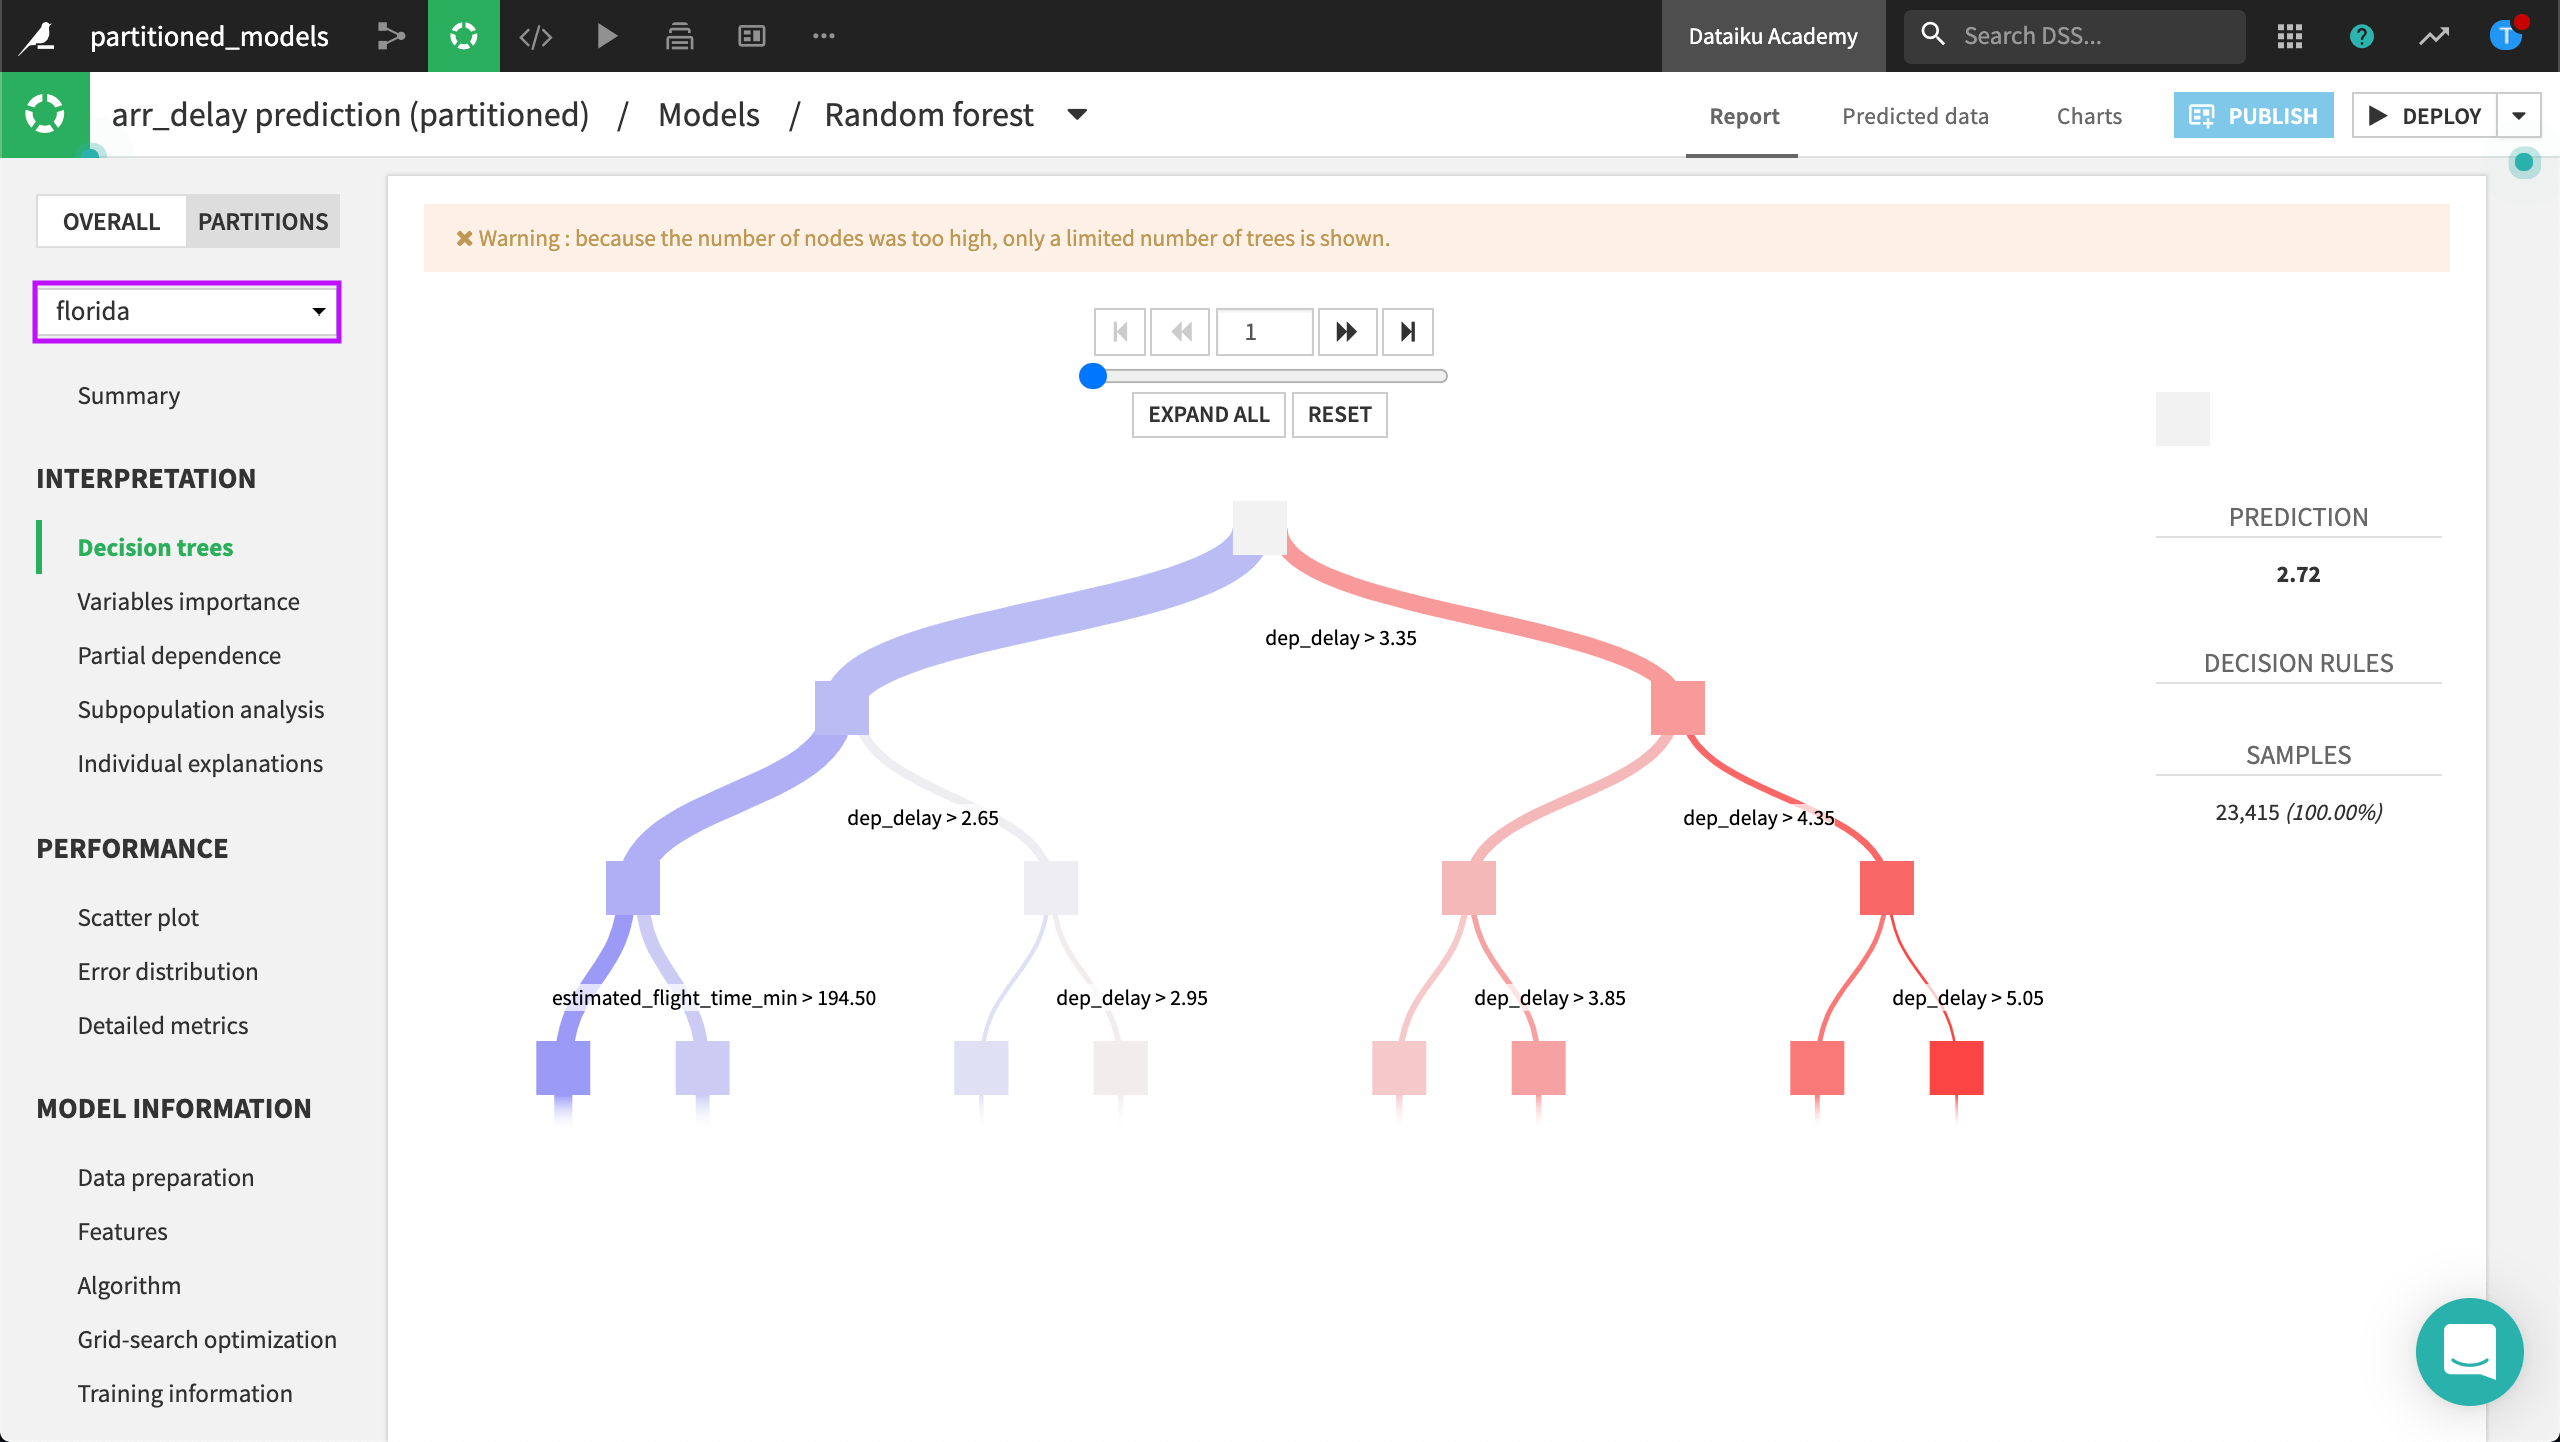The image size is (2560, 1442).
Task: Go to next tree arrow
Action: (x=1346, y=332)
